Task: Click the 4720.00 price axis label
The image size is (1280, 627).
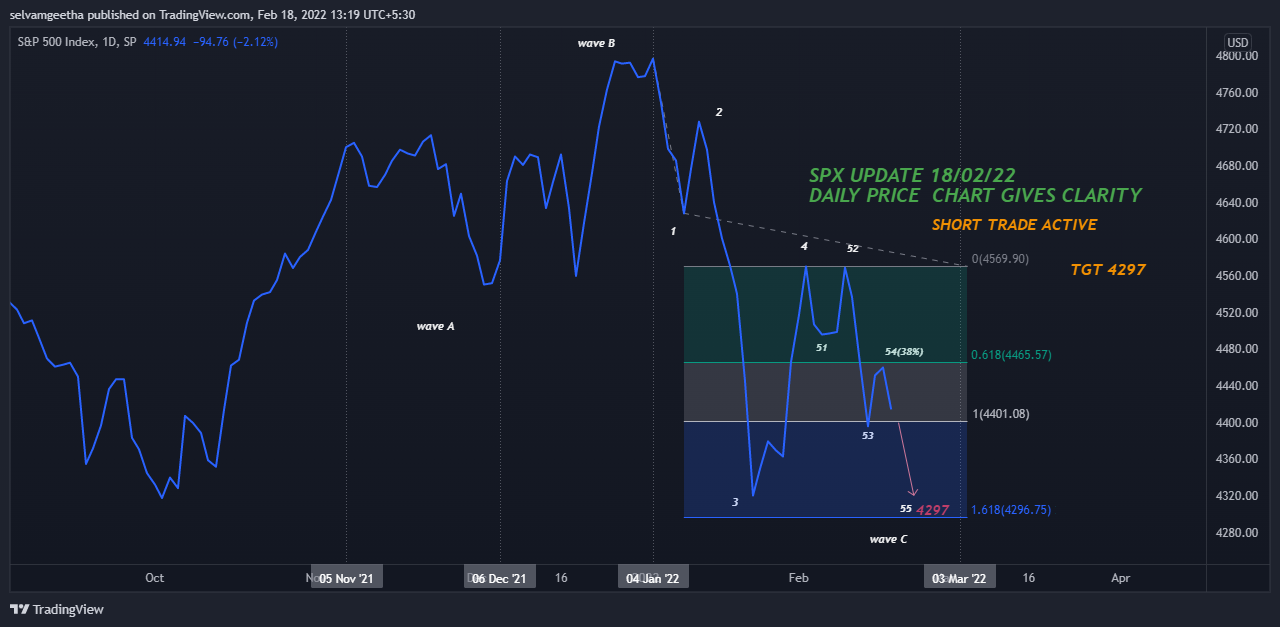Action: click(1235, 130)
